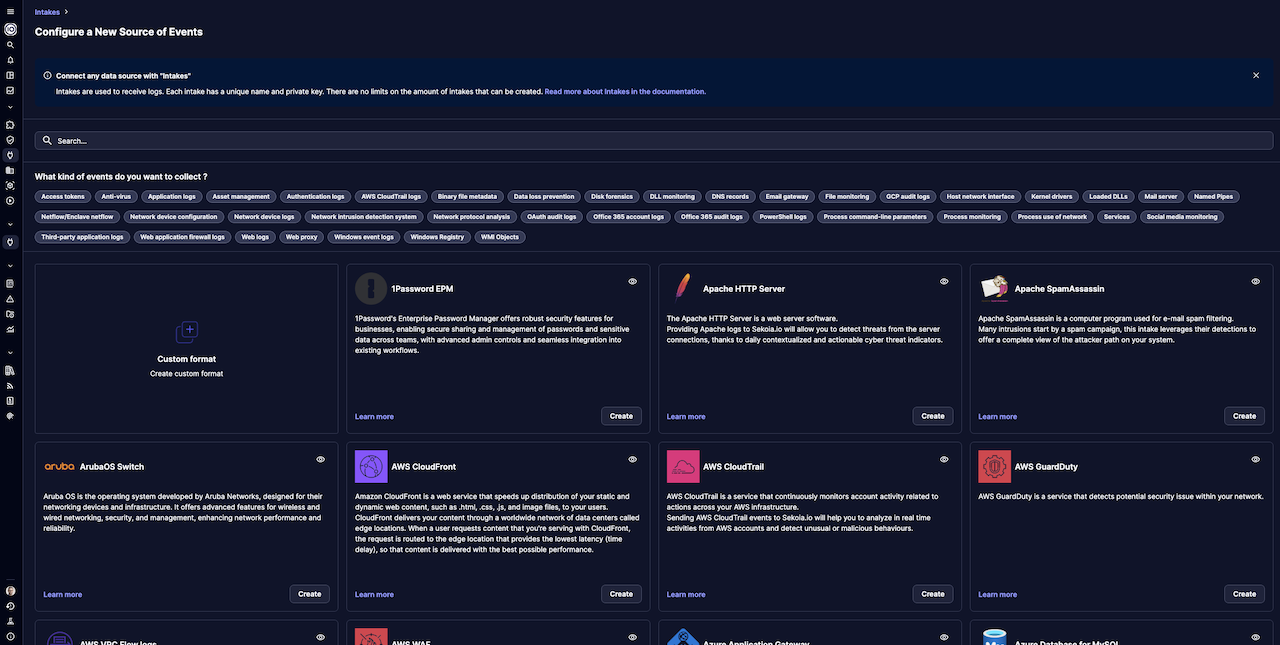The image size is (1280, 645).
Task: Click the AWS CloudFront logo
Action: coord(371,466)
